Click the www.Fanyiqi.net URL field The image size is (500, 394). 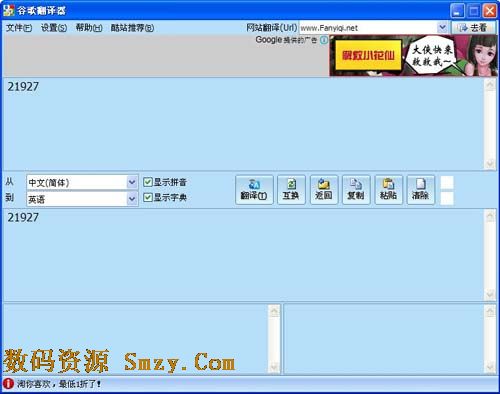(368, 28)
